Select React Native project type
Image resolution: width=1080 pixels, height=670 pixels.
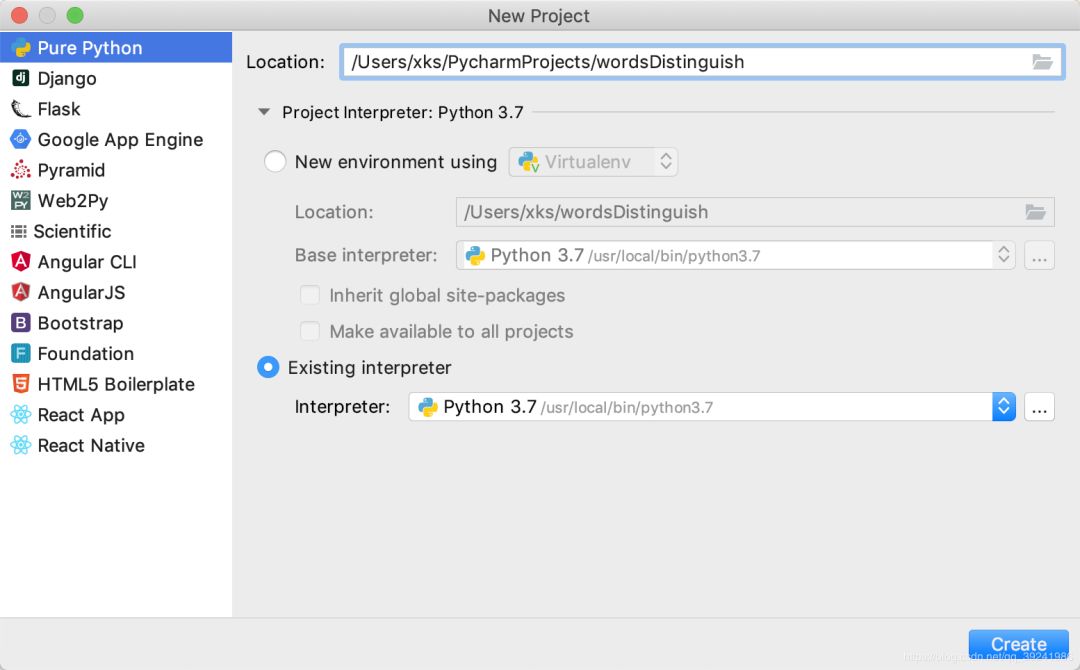pyautogui.click(x=116, y=446)
